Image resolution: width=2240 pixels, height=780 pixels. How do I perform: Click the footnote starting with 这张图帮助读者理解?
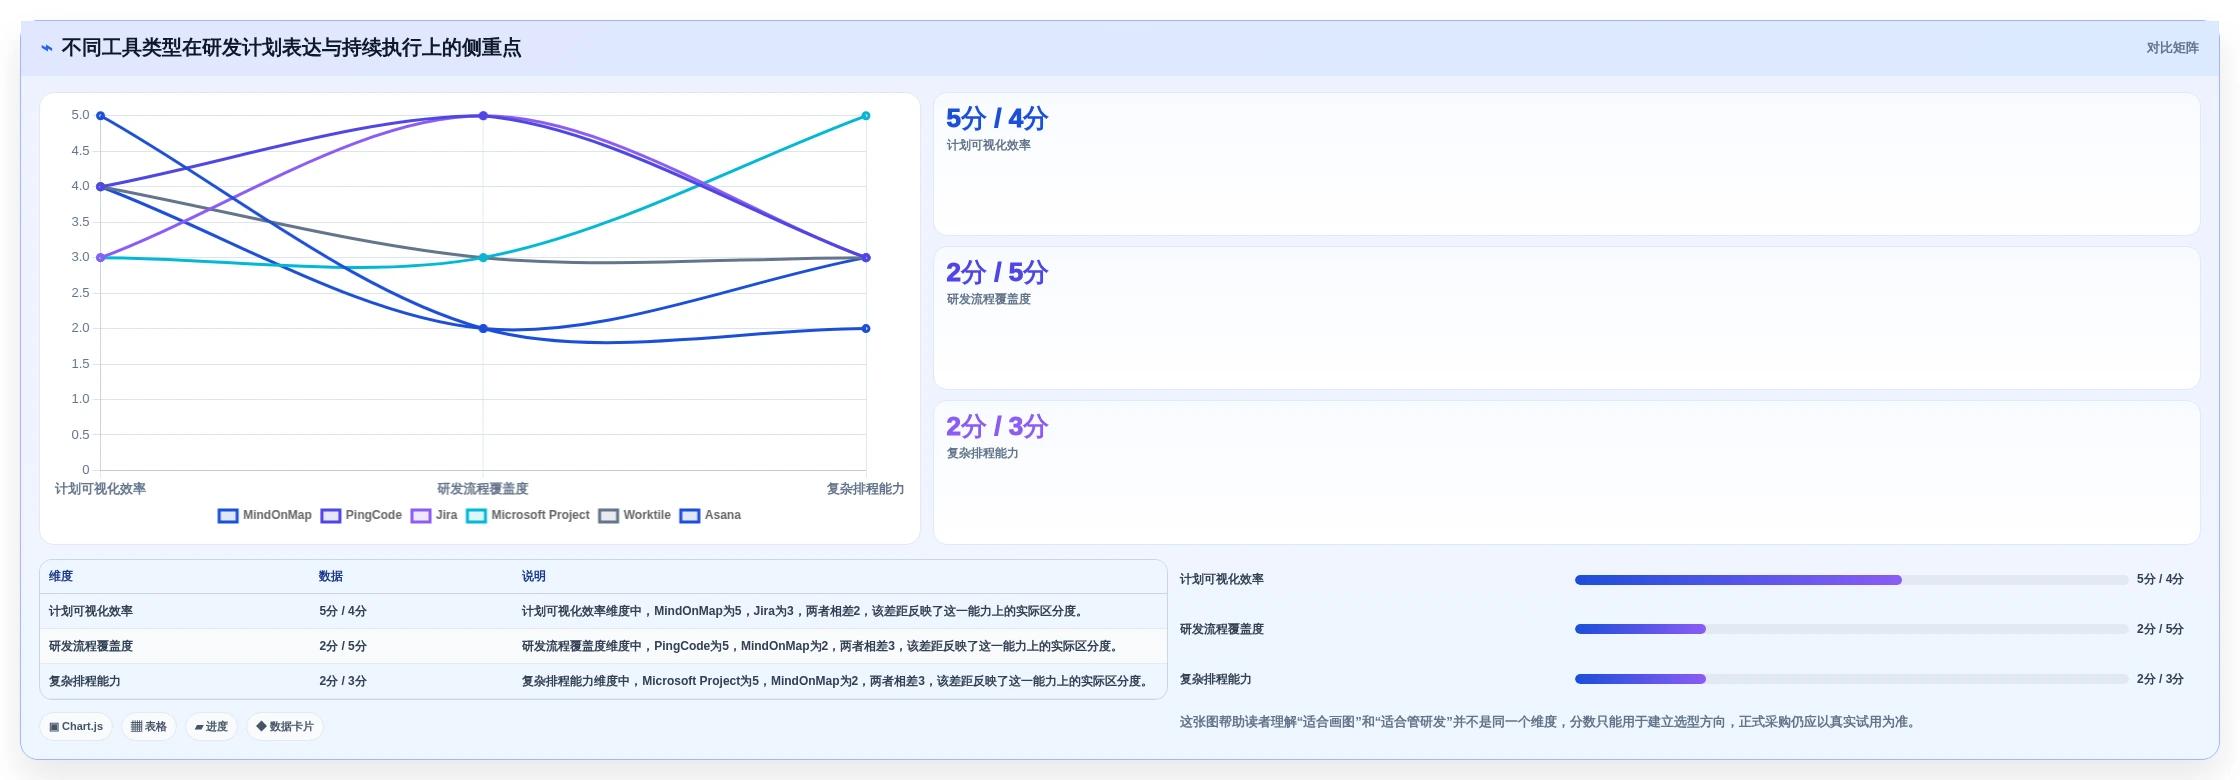point(1549,722)
